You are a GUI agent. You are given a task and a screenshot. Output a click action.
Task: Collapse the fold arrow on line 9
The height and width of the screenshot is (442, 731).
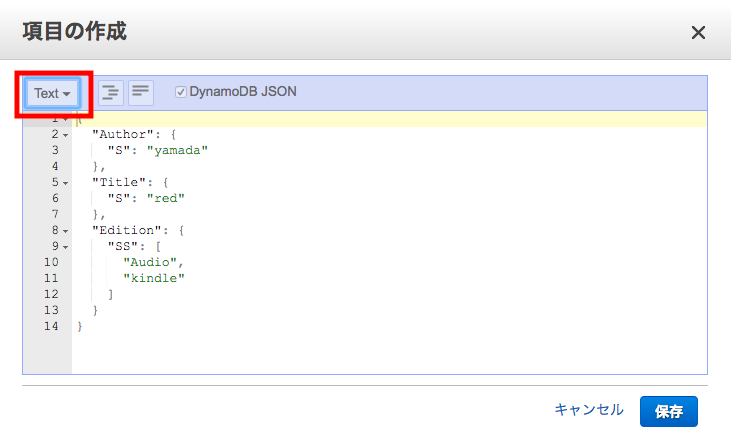coord(65,247)
